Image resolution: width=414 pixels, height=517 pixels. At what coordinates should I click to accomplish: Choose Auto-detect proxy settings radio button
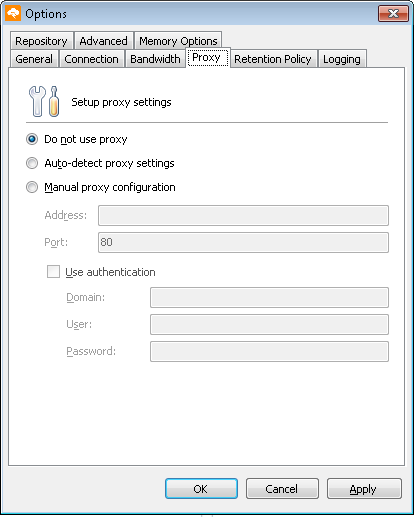click(32, 163)
